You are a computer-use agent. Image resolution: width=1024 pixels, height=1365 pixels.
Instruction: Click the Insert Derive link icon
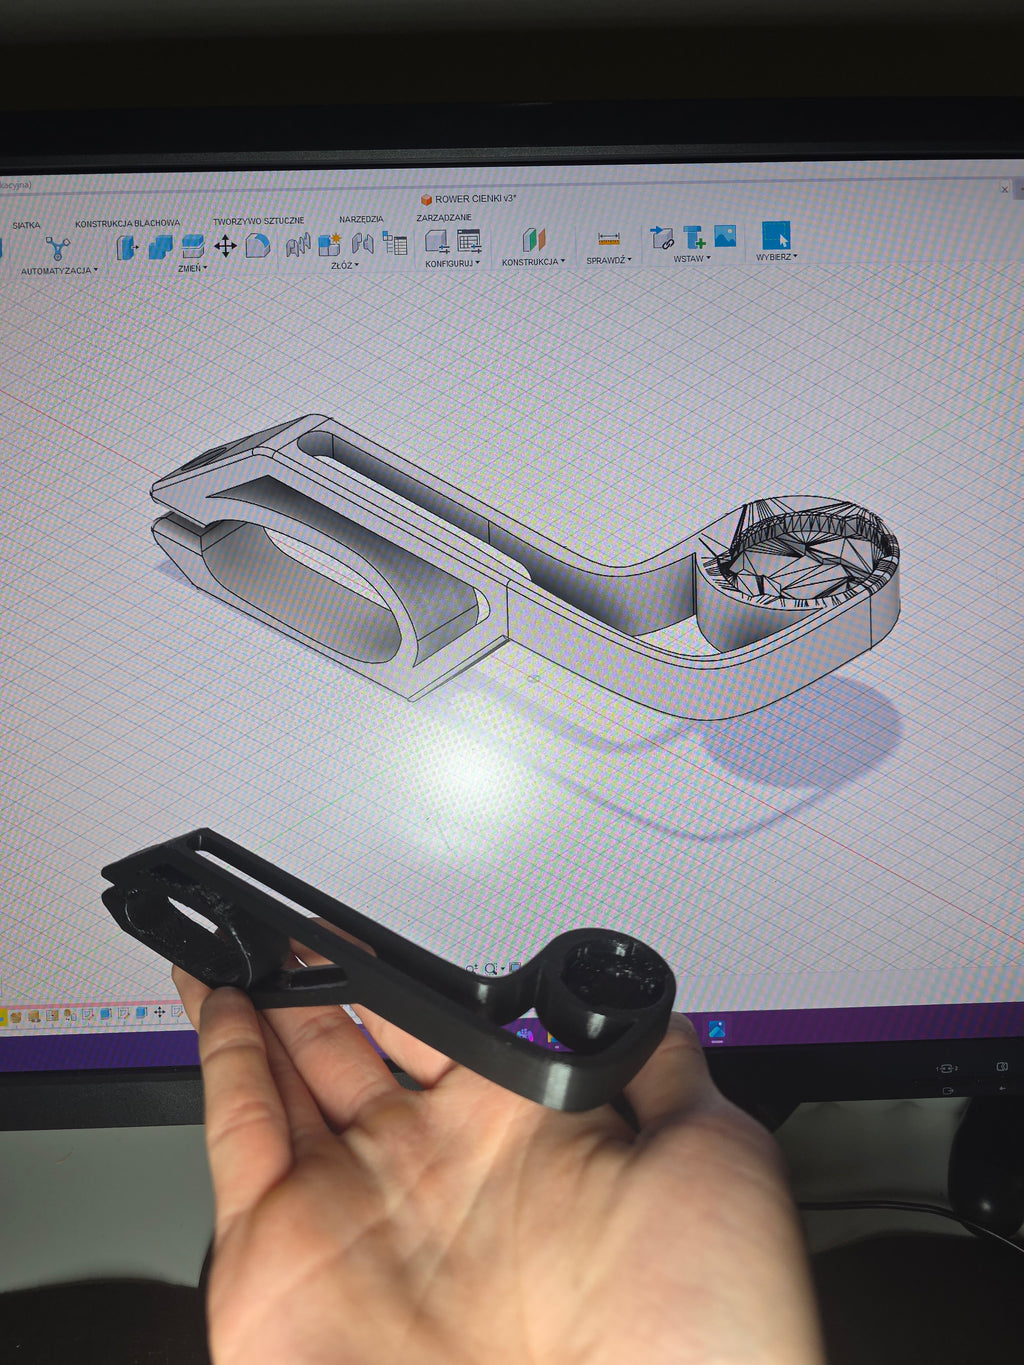[x=661, y=238]
